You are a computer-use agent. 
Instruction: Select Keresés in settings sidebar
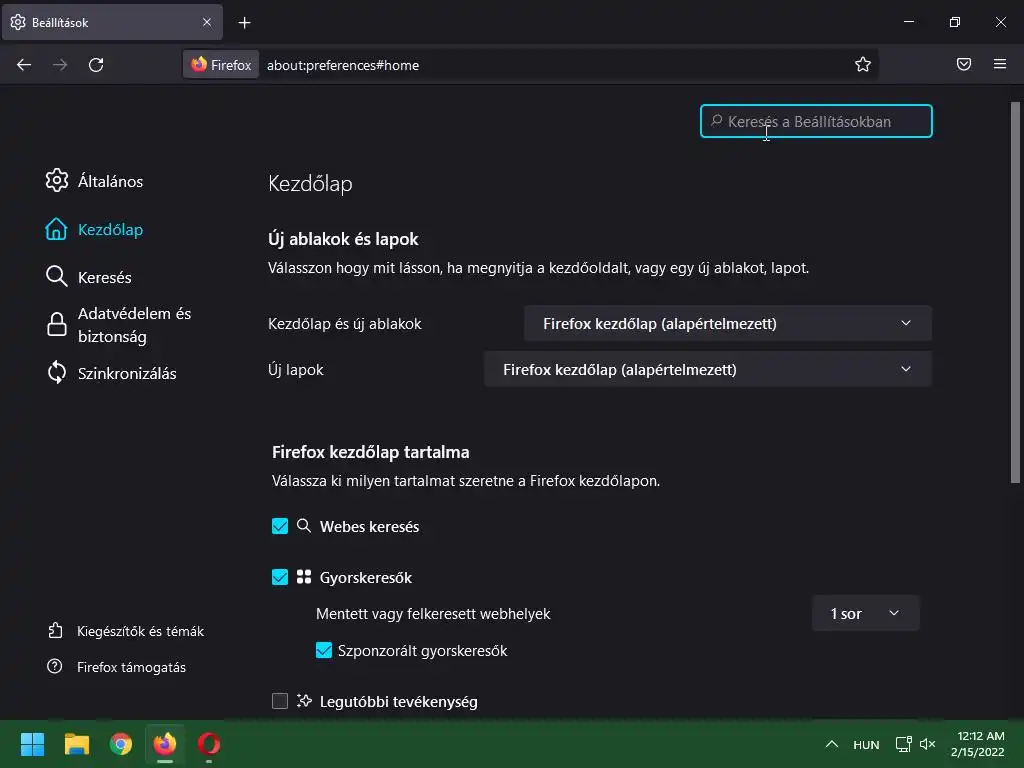click(x=104, y=277)
